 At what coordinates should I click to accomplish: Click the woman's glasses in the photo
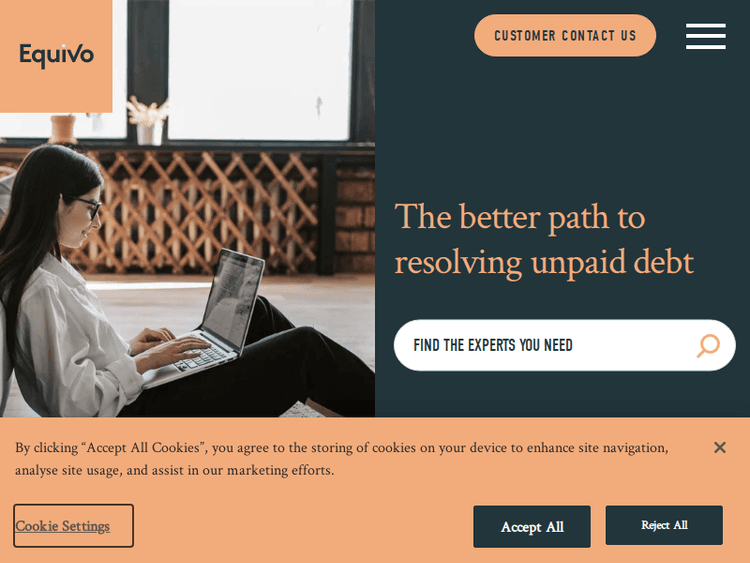(87, 207)
